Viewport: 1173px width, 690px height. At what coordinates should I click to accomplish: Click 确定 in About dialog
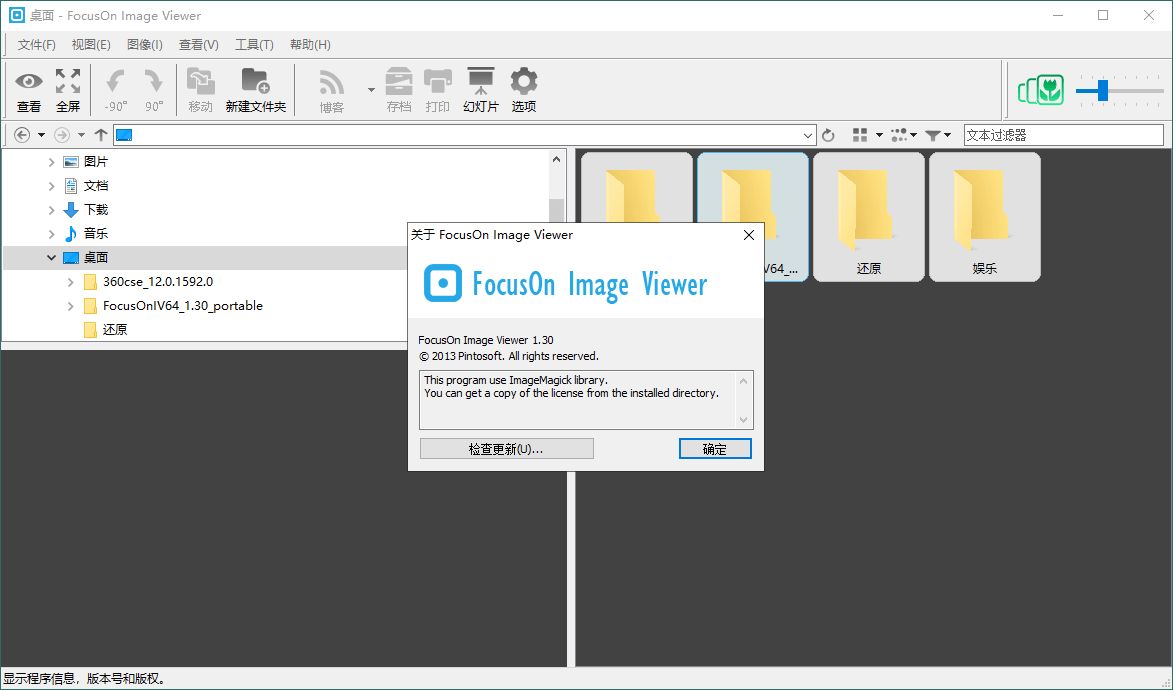tap(714, 449)
